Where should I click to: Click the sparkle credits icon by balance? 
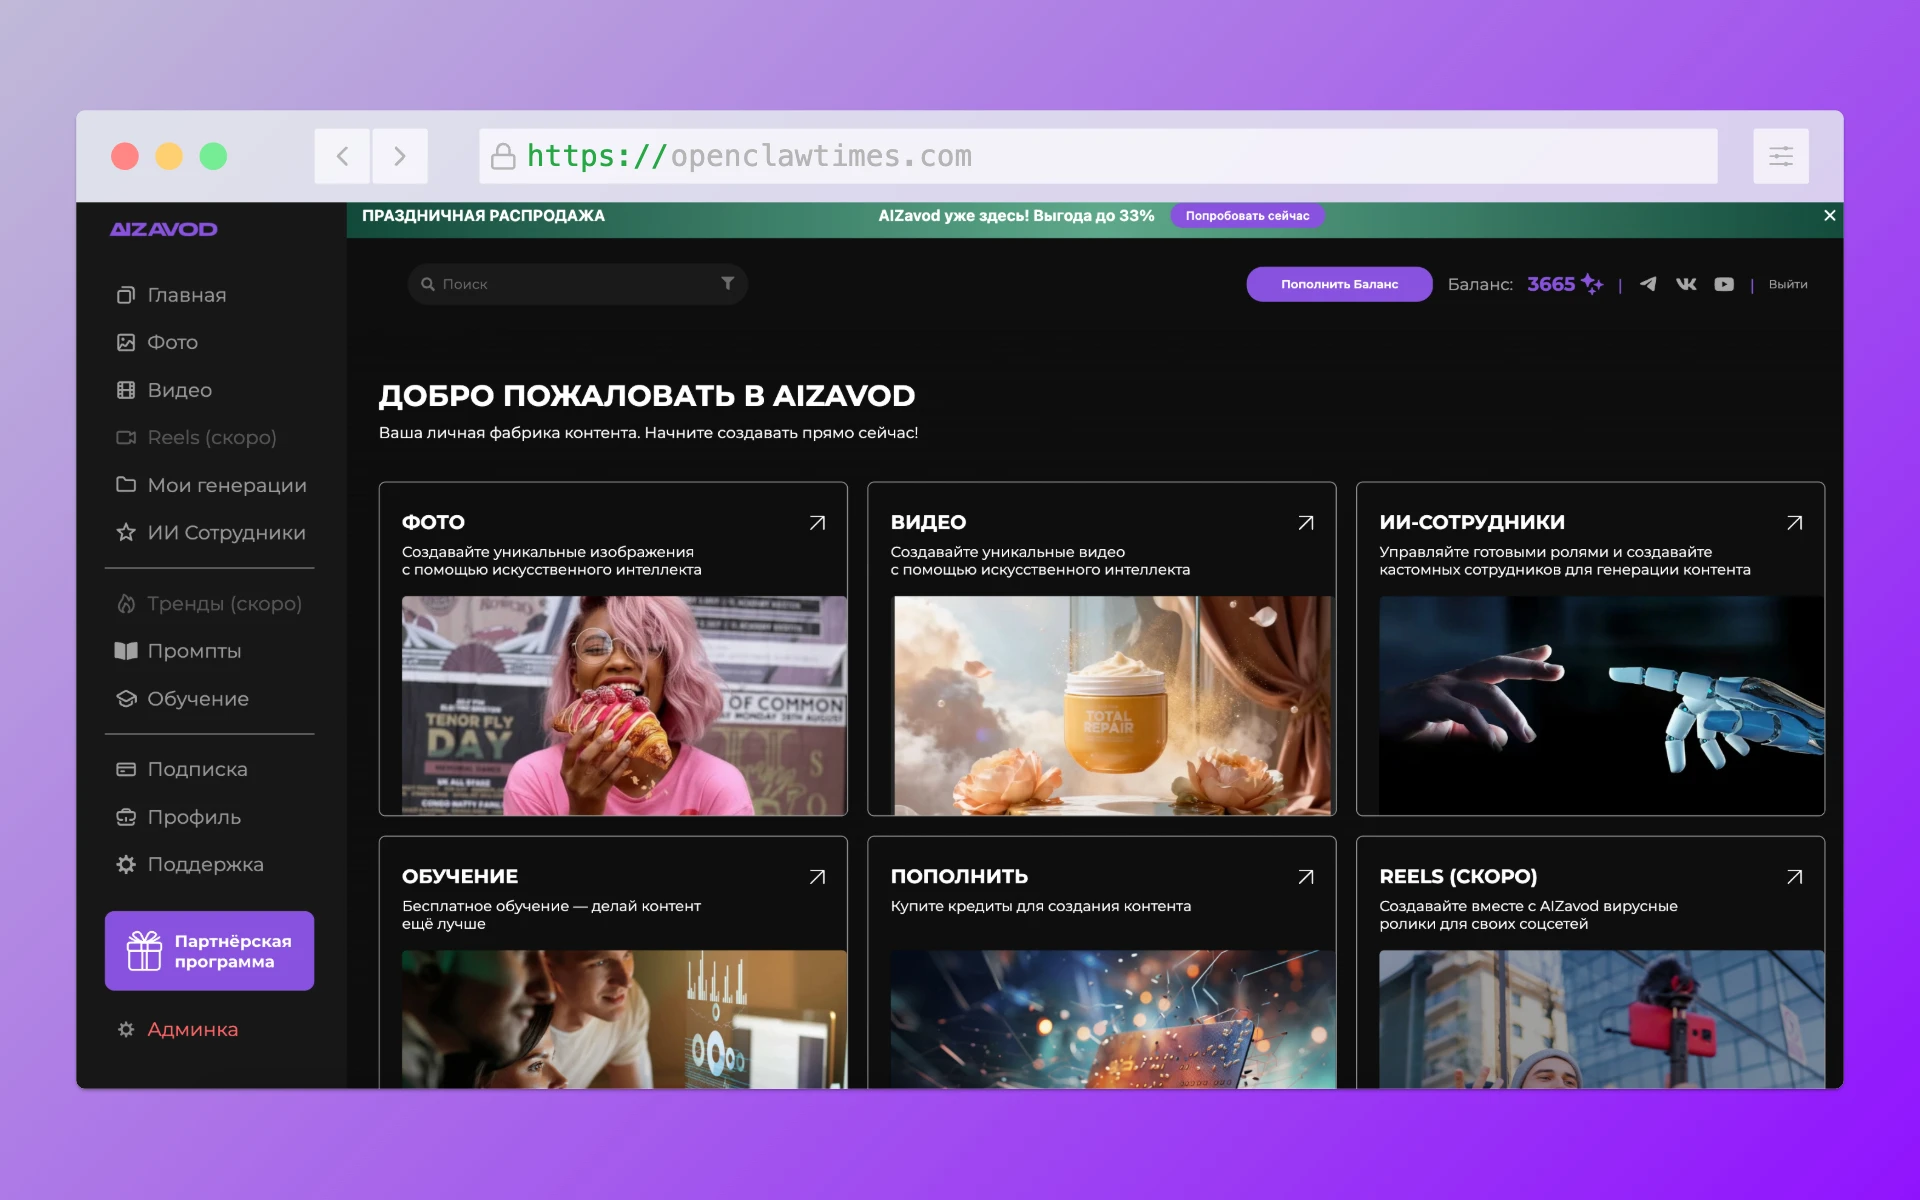1592,284
